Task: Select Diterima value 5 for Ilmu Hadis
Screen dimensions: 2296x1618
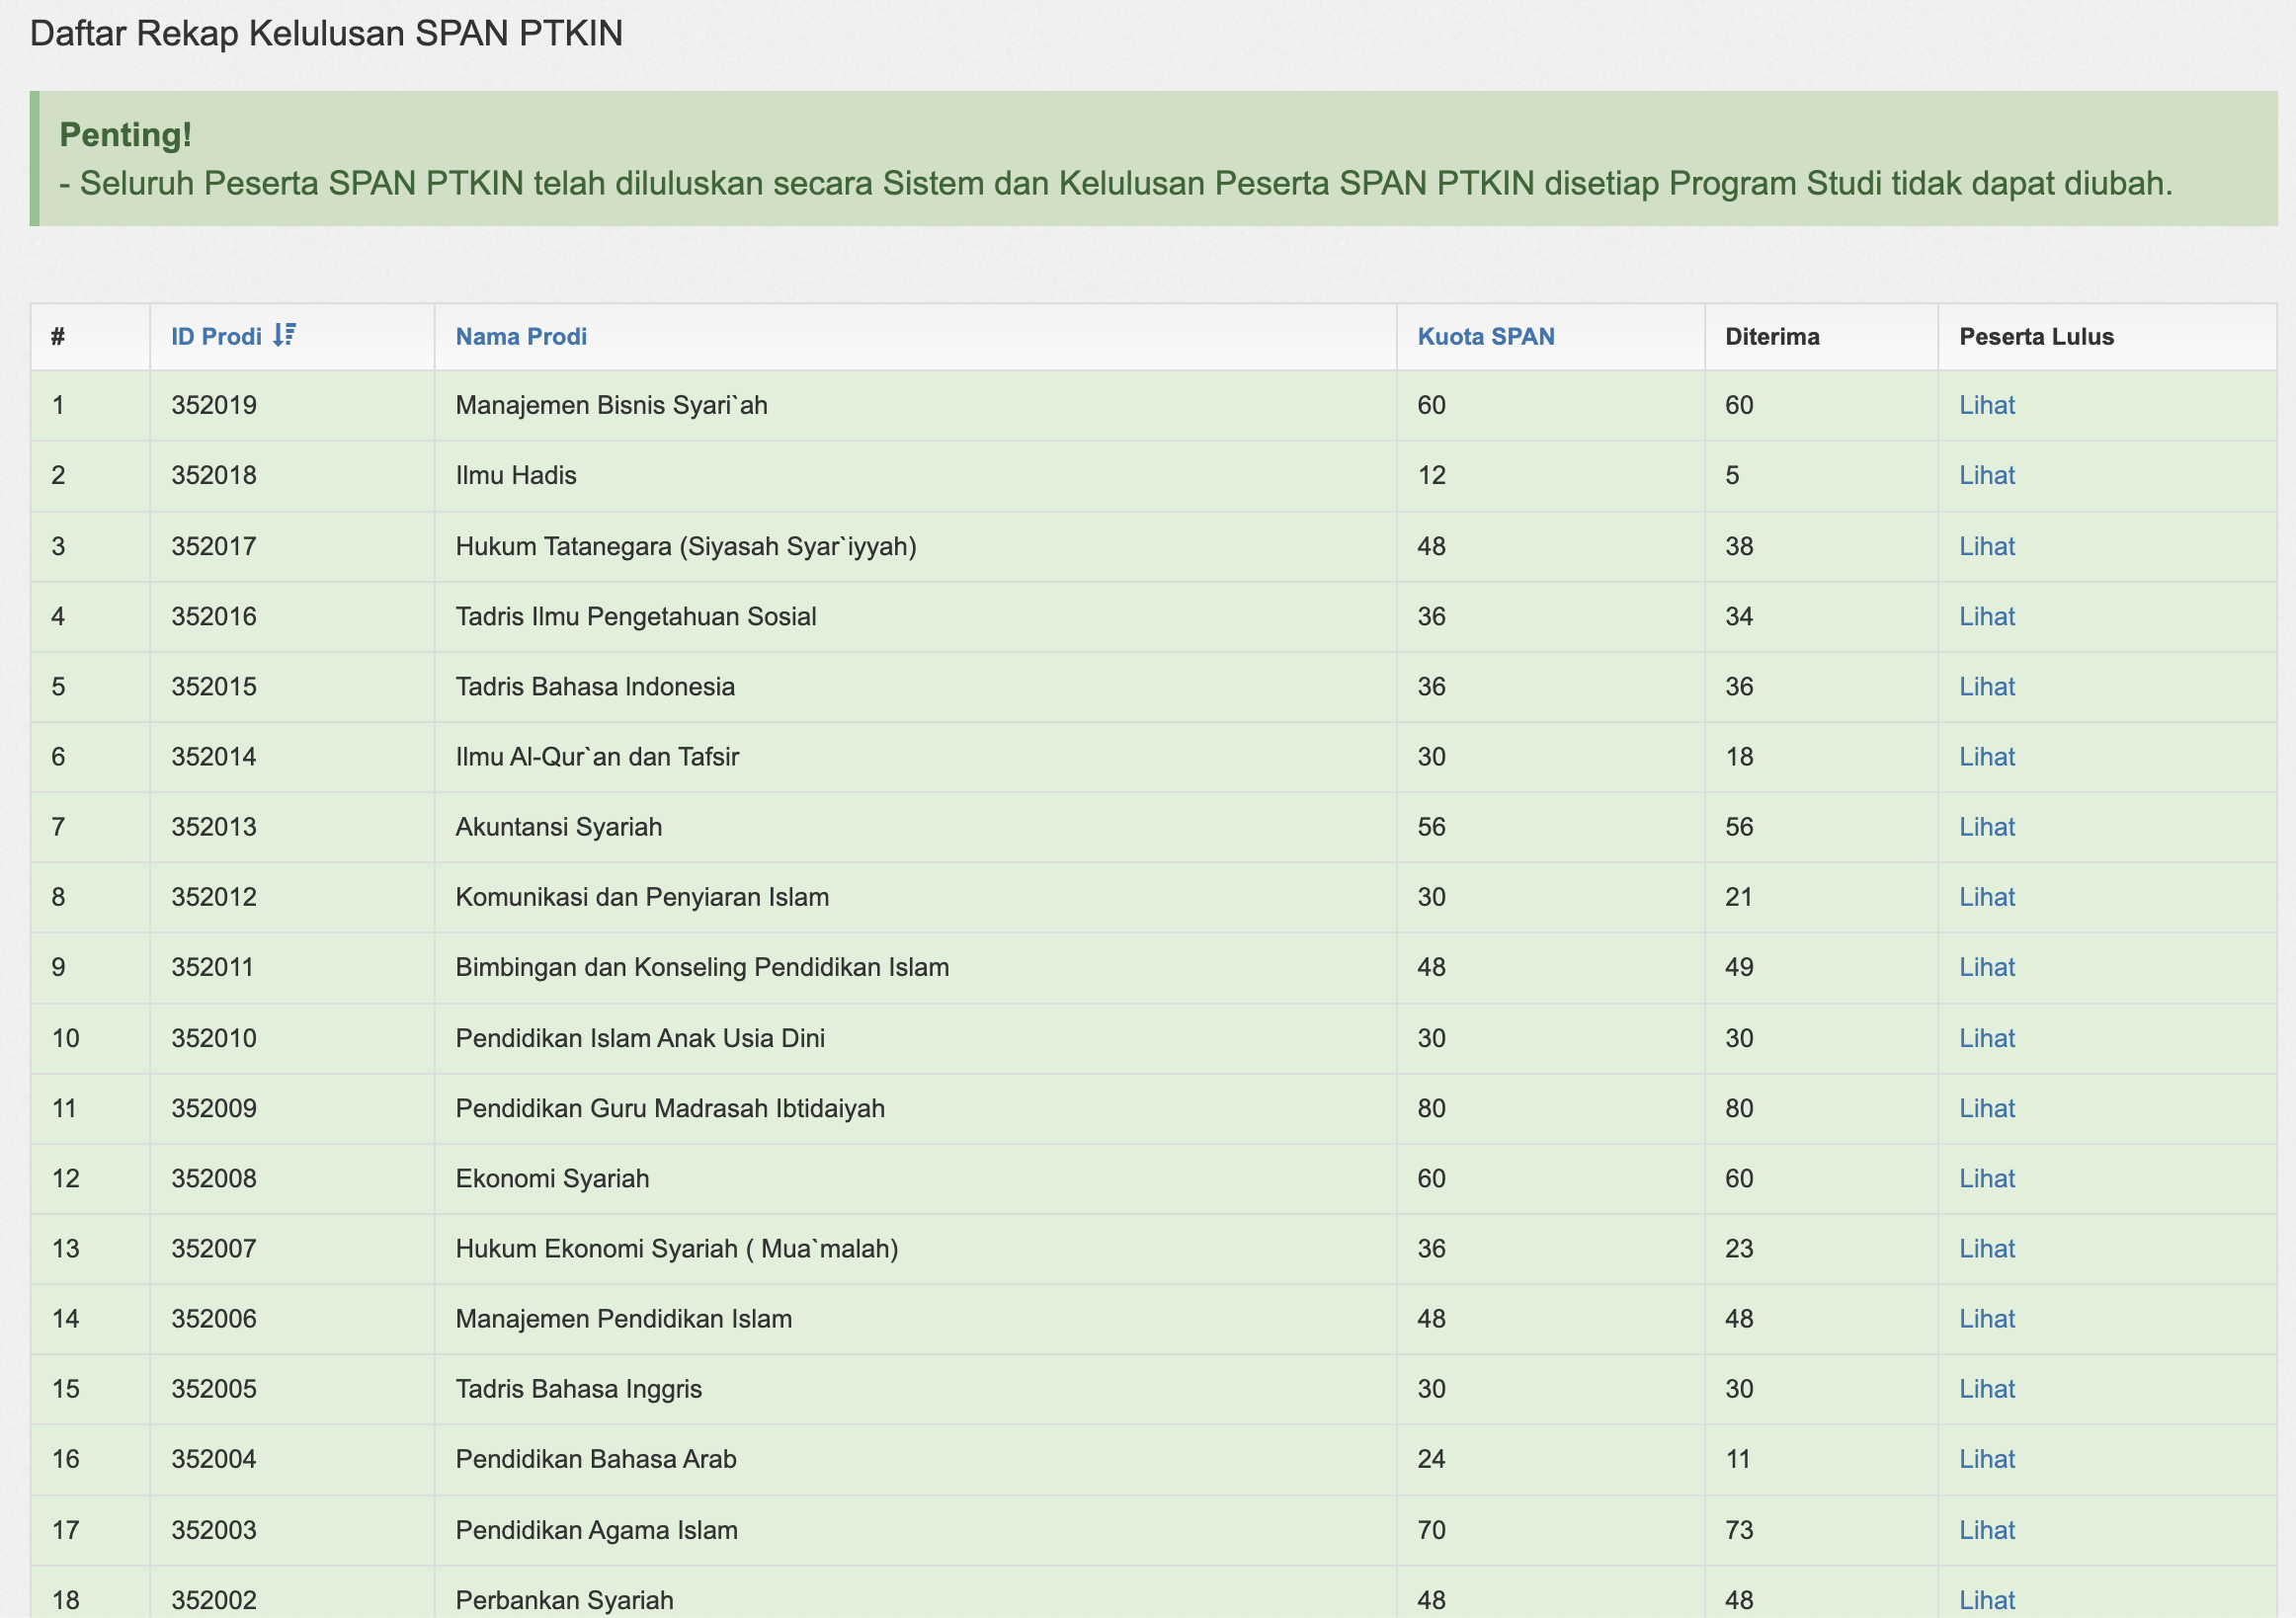Action: tap(1733, 475)
